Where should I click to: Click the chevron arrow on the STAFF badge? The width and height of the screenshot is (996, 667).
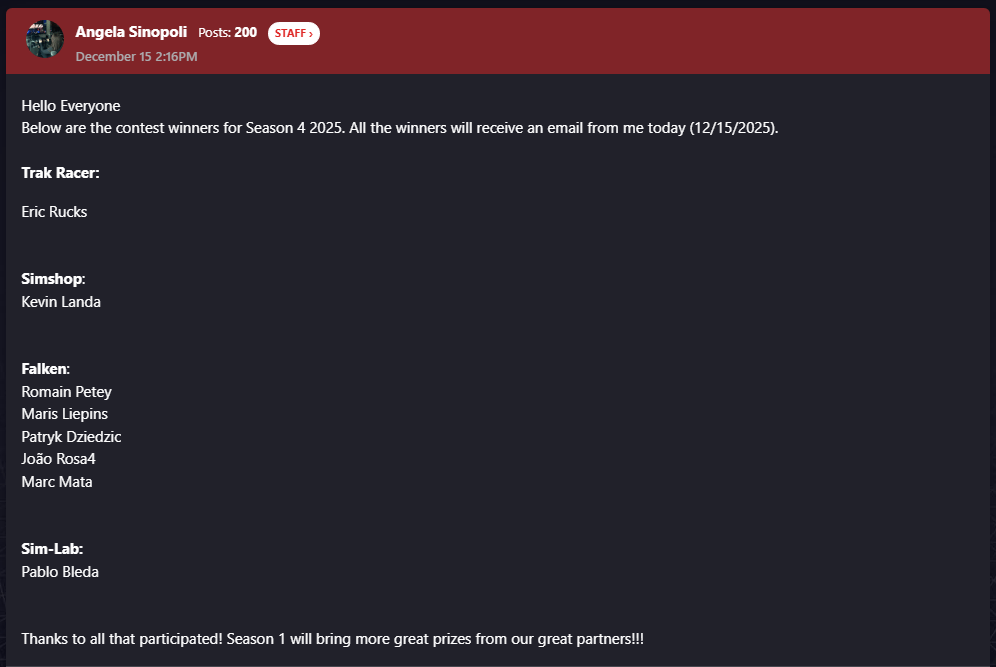click(311, 34)
